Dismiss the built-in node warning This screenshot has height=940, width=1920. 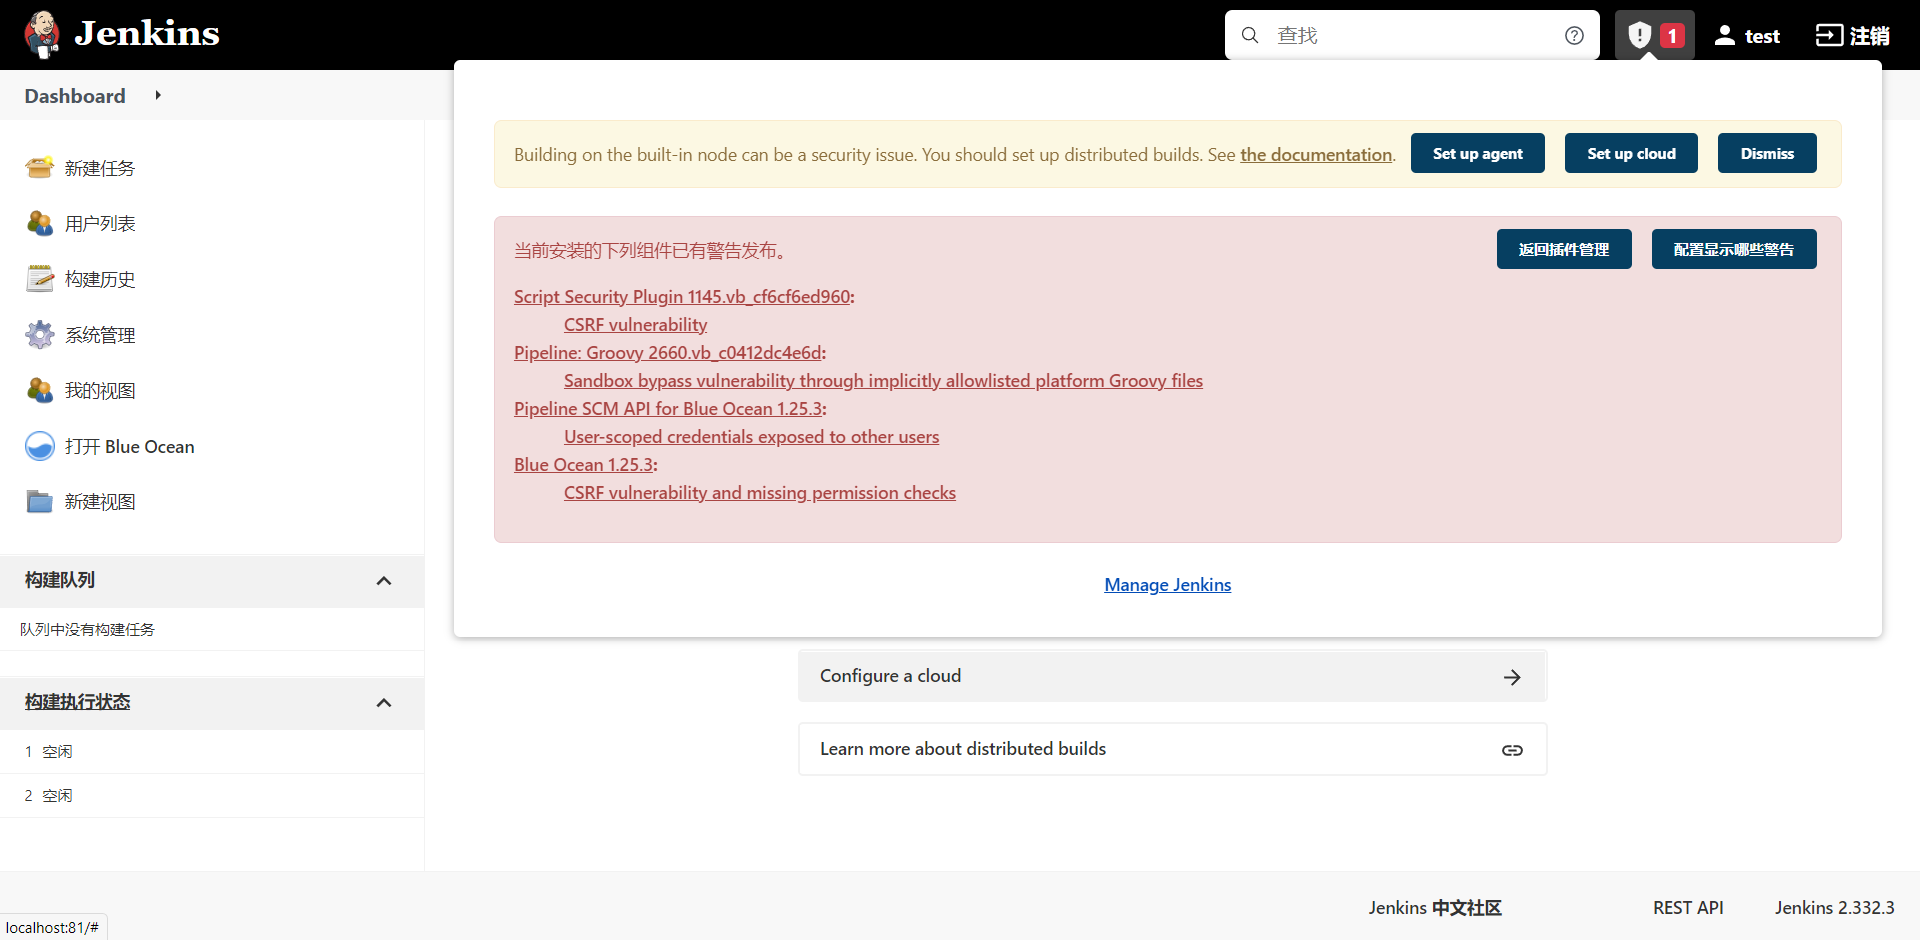pos(1767,153)
